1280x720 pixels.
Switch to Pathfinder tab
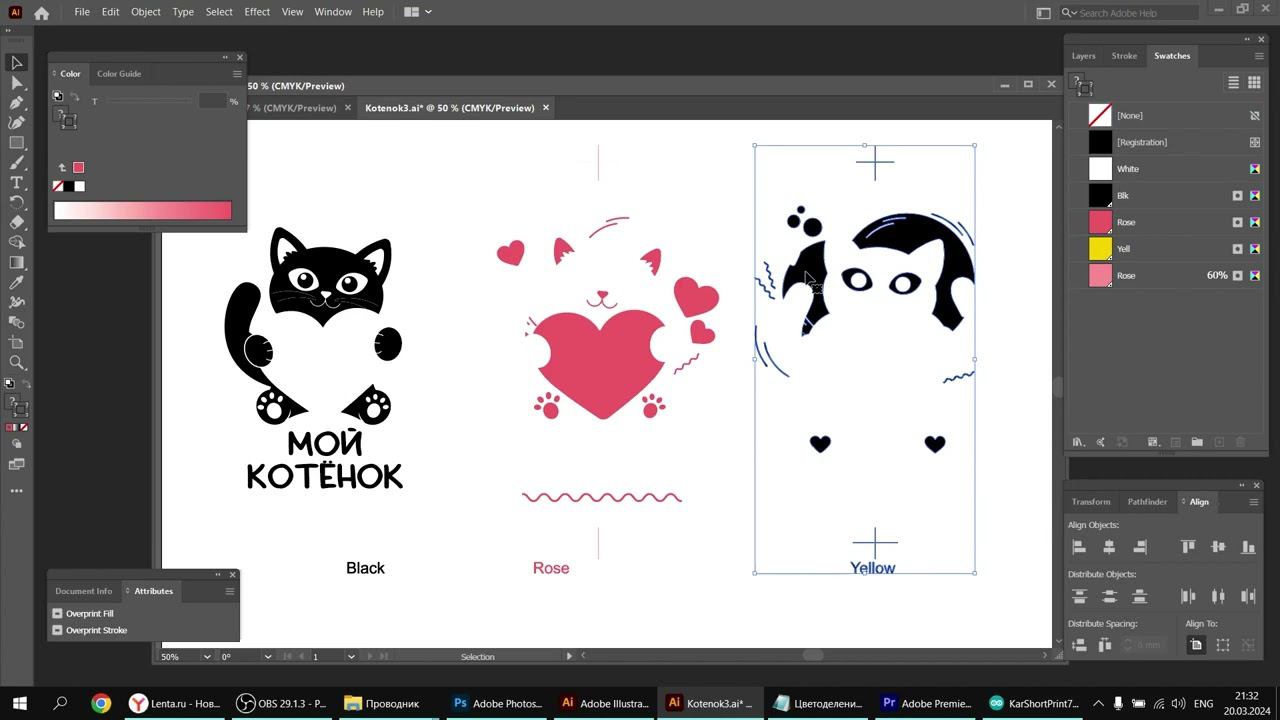point(1147,502)
